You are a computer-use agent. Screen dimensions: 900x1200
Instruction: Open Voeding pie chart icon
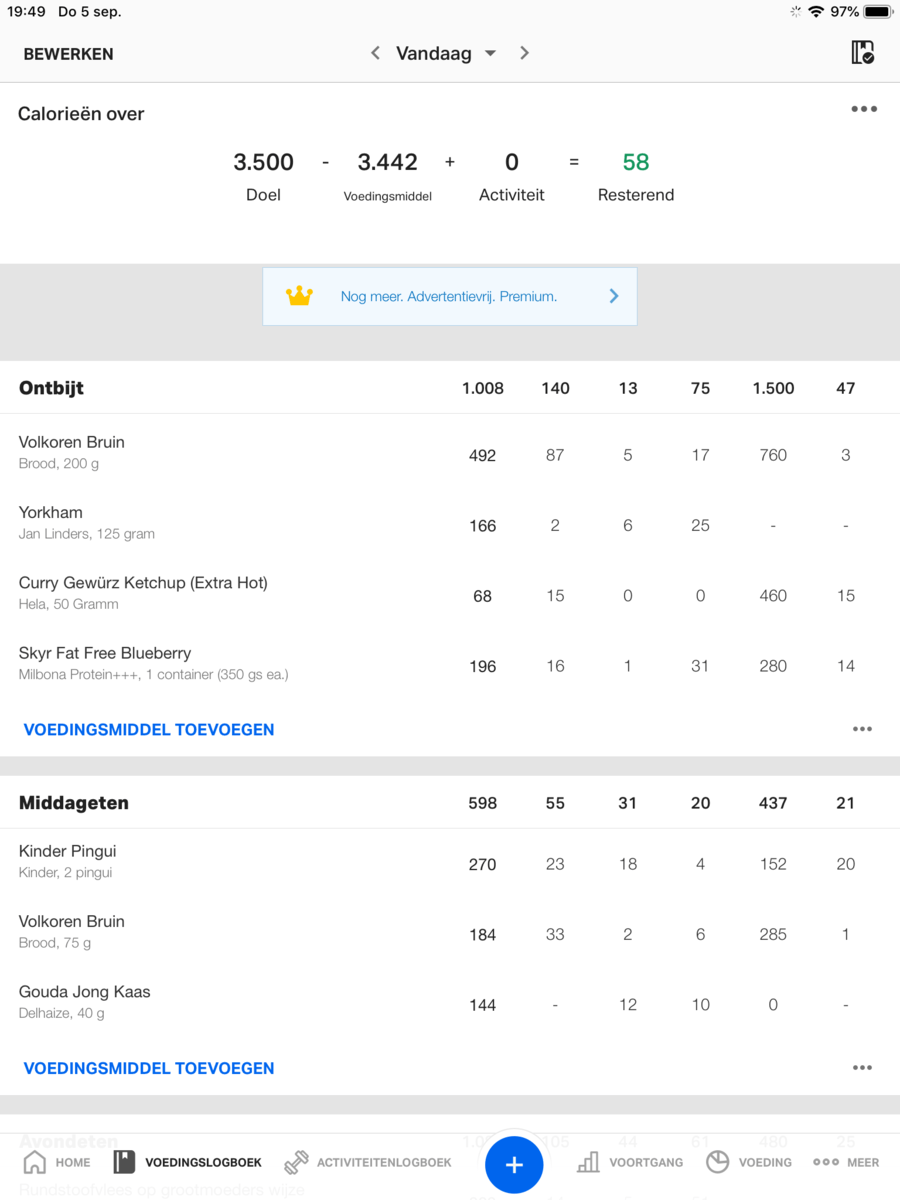717,1162
